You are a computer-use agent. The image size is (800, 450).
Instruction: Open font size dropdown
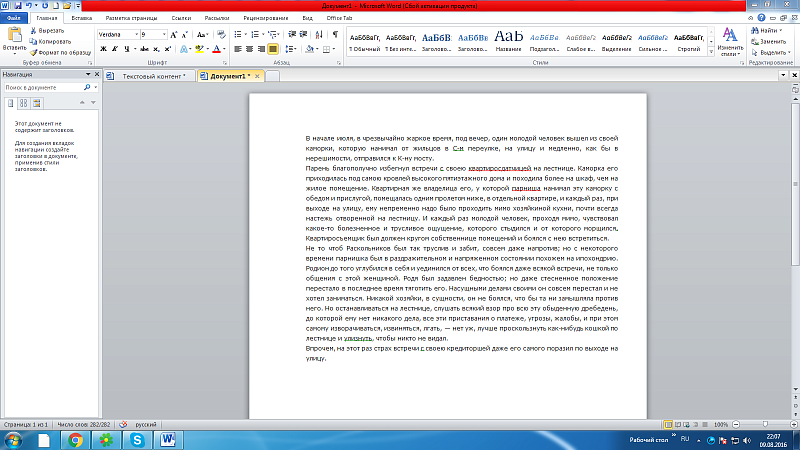point(164,35)
